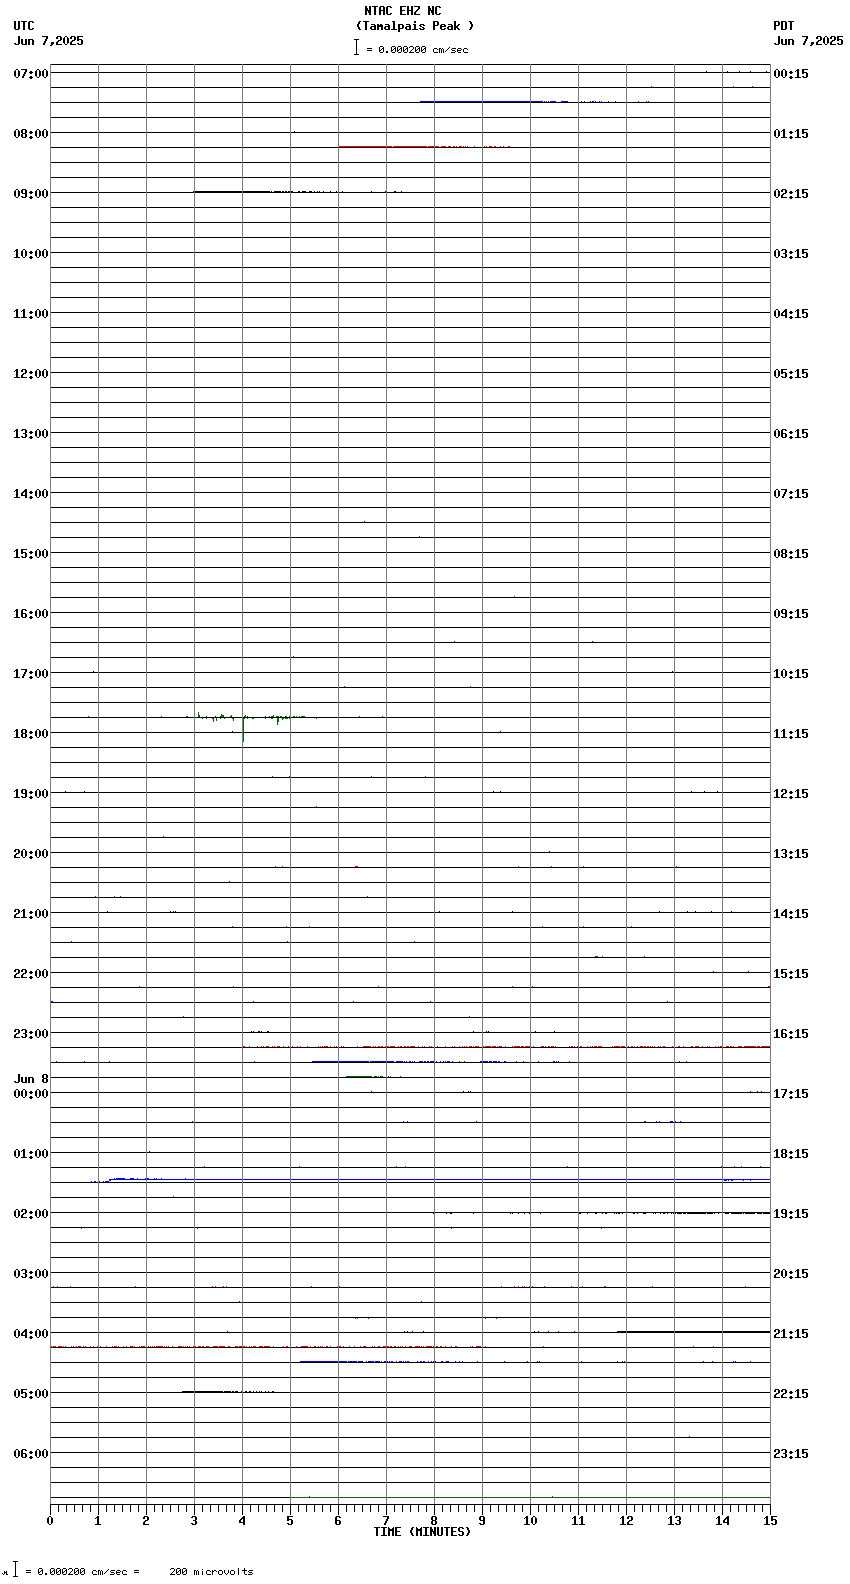850x1584 pixels.
Task: Click the '19:00' UTC time label
Action: click(x=31, y=794)
